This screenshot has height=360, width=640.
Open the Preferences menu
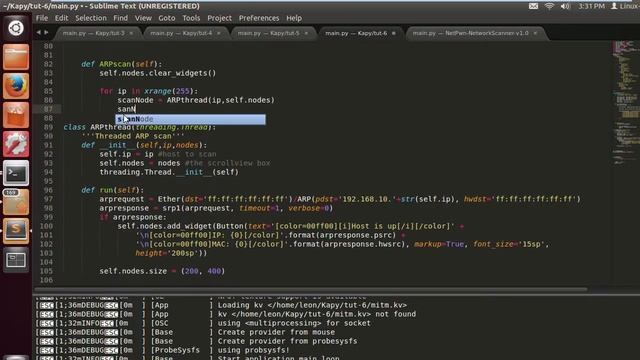[x=259, y=18]
